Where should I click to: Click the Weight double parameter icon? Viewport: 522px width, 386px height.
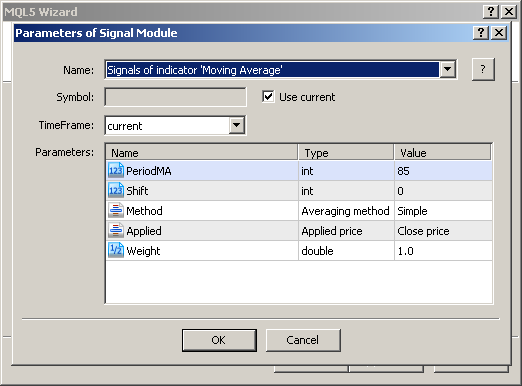tap(116, 251)
